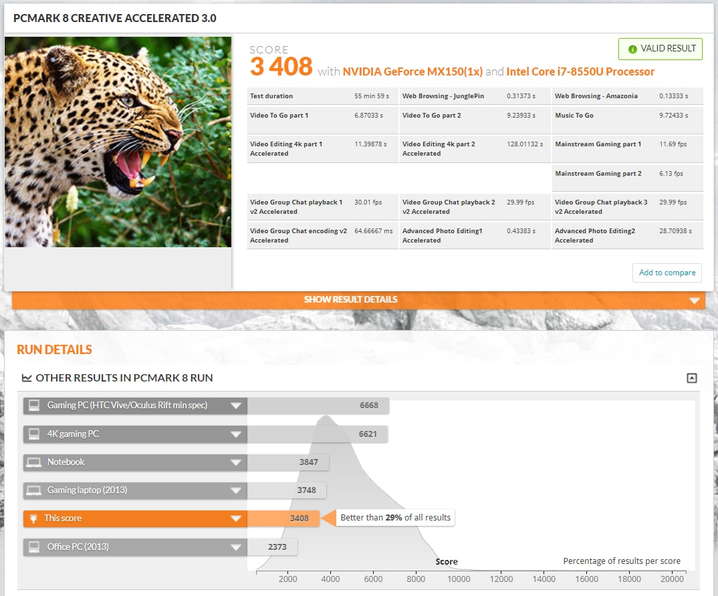
Task: Click the PCMARK 8 CREATIVE ACCELERATED 3.0 title
Action: pos(115,18)
